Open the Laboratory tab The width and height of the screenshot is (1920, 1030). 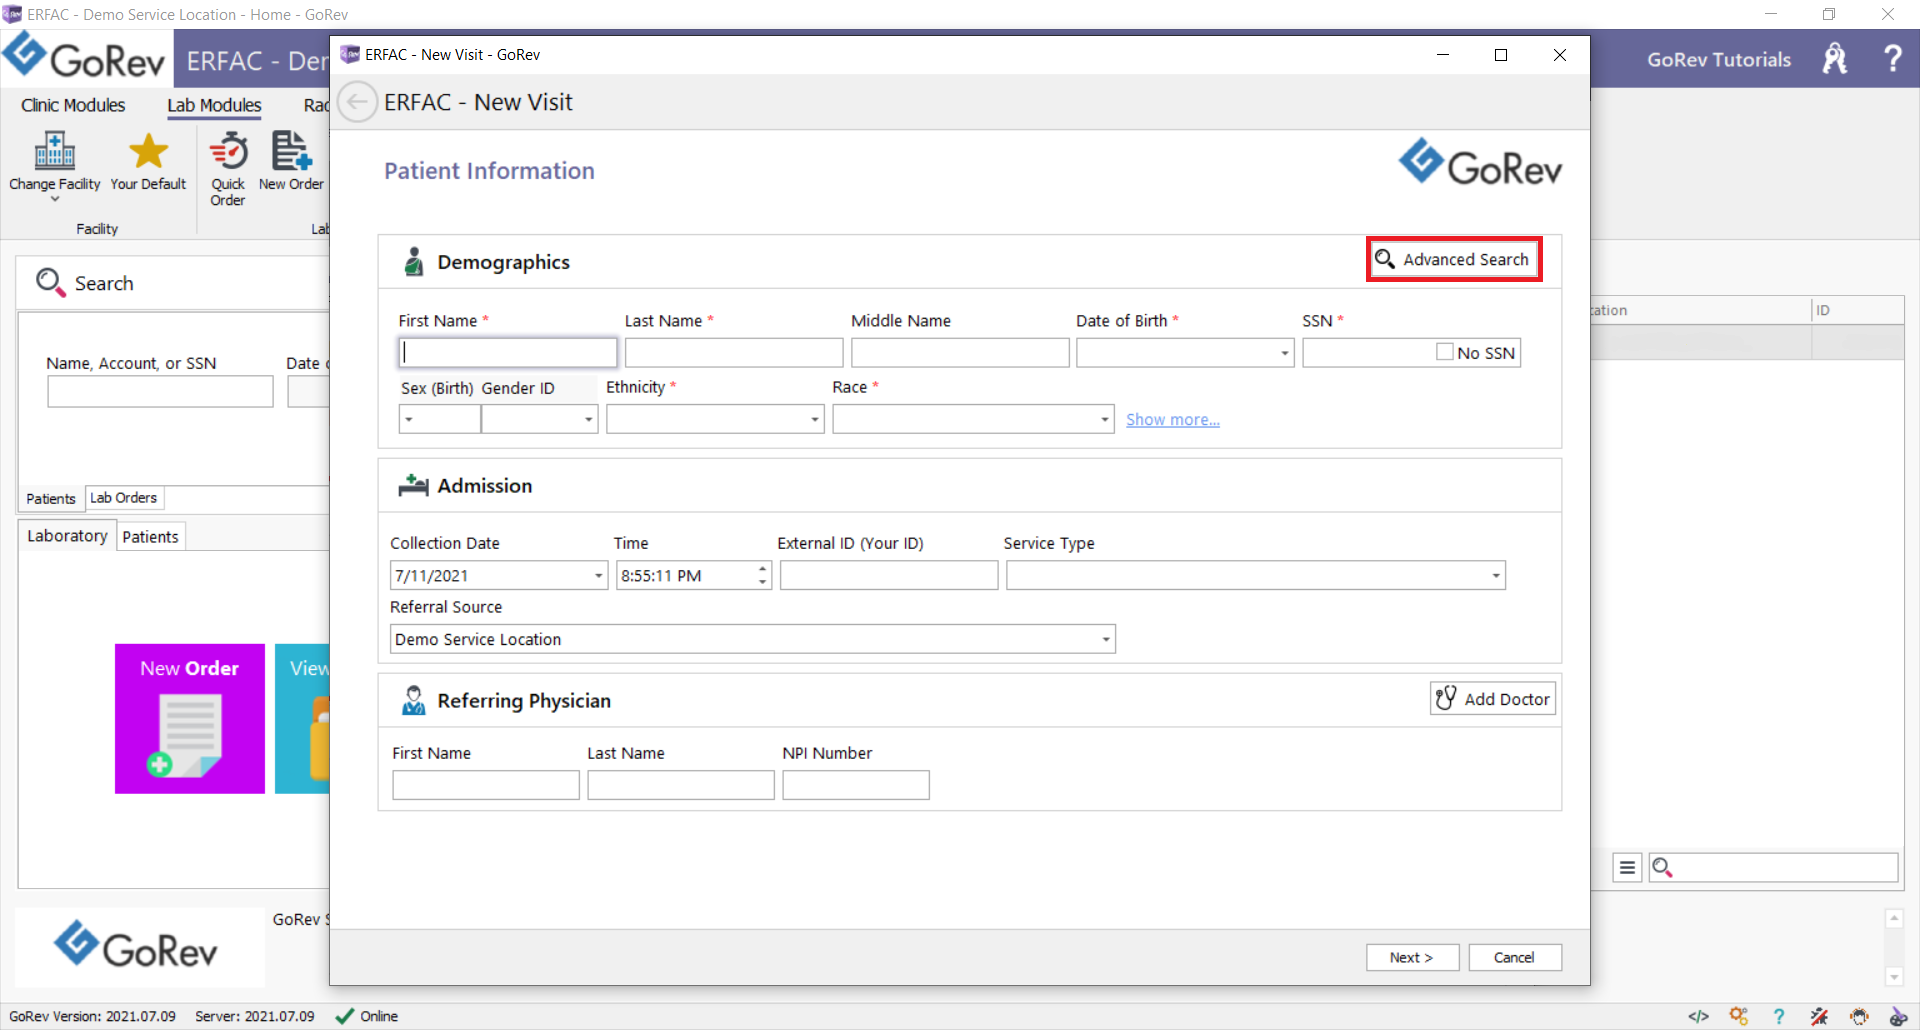point(67,536)
